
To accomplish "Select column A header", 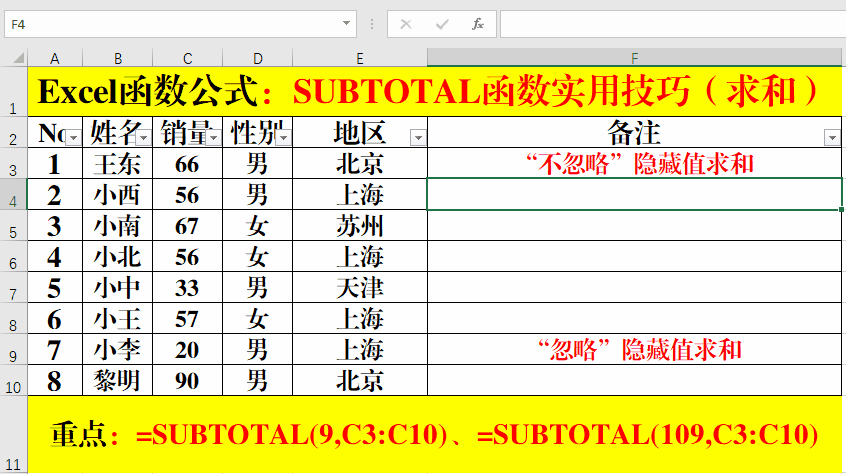I will coord(55,58).
